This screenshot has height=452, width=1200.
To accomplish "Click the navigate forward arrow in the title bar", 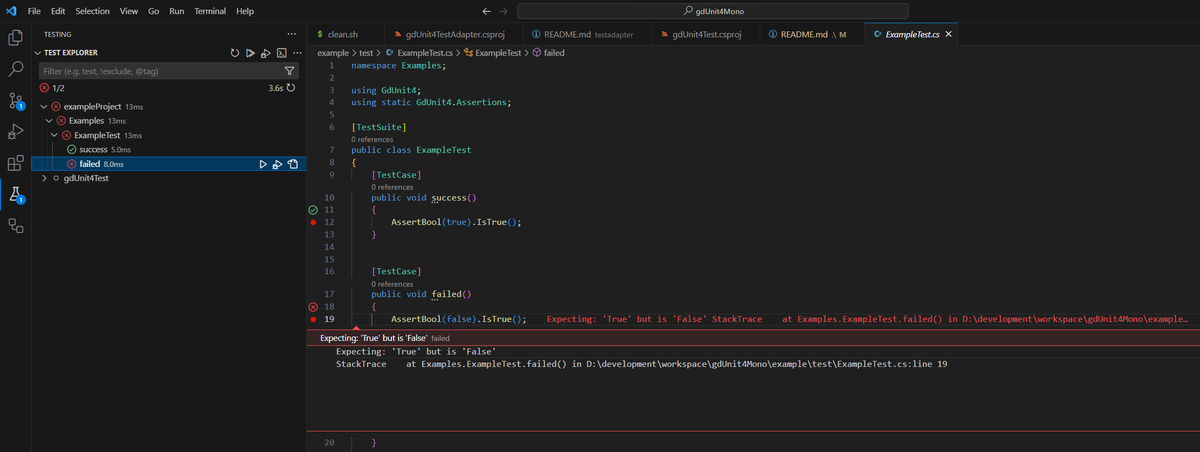I will click(503, 10).
